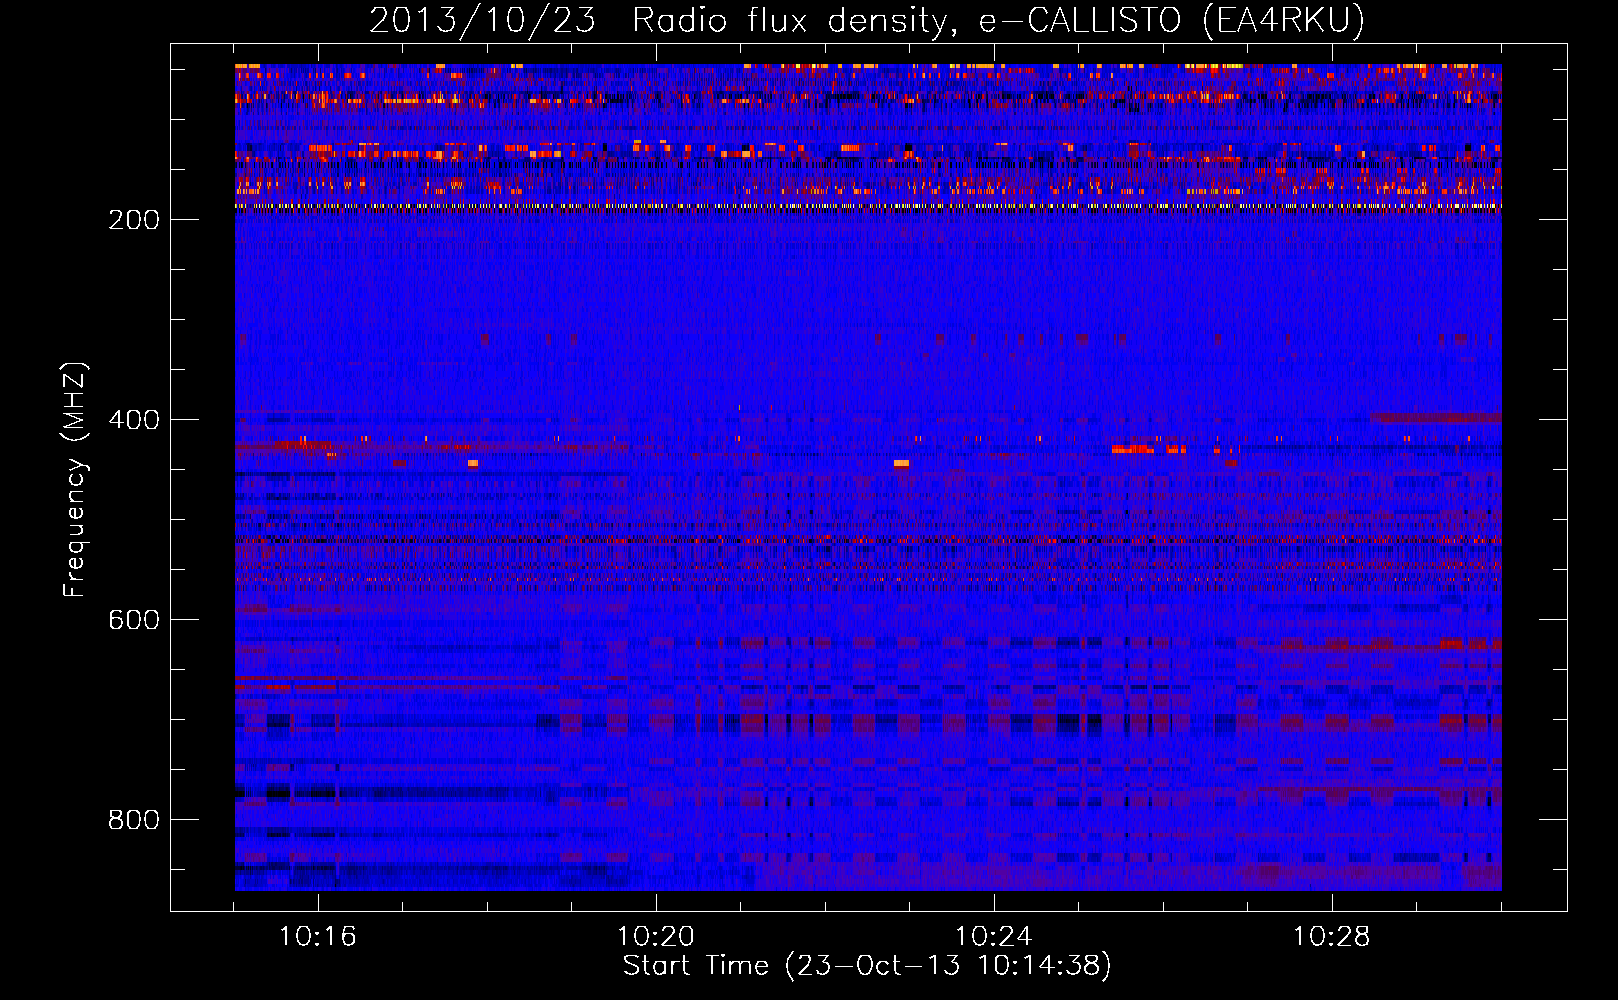Viewport: 1618px width, 1000px height.
Task: Click the 10:16 time tick label
Action: [x=318, y=936]
